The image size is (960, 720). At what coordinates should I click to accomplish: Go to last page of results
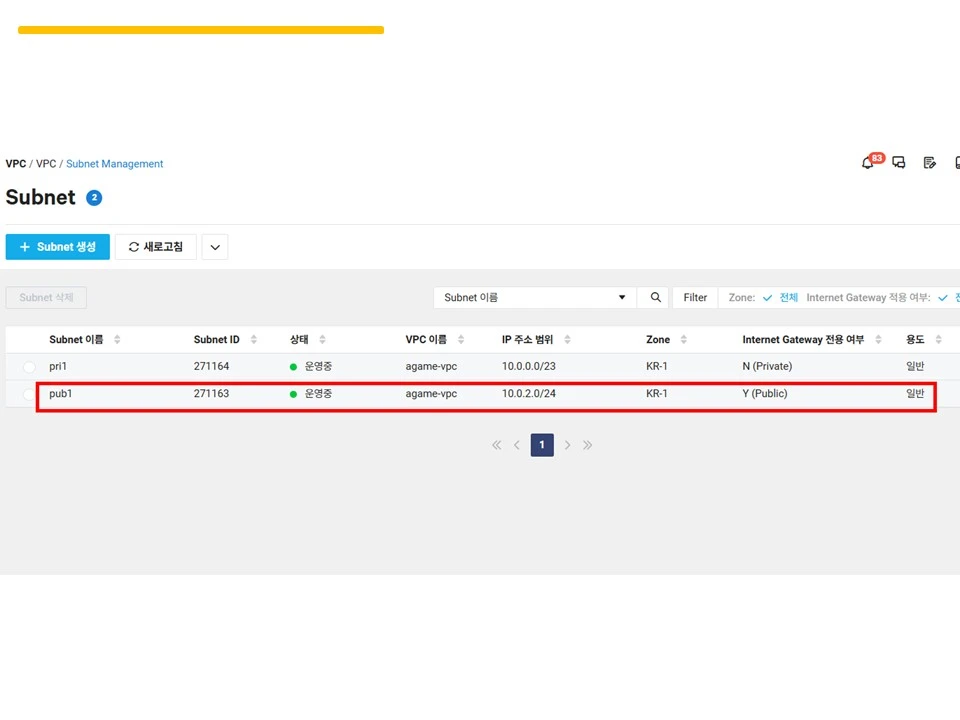click(x=588, y=445)
